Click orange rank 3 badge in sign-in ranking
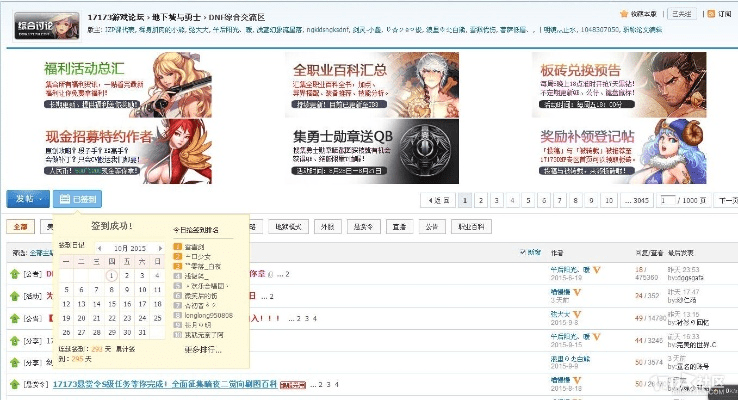Image resolution: width=738 pixels, height=400 pixels. click(x=177, y=266)
